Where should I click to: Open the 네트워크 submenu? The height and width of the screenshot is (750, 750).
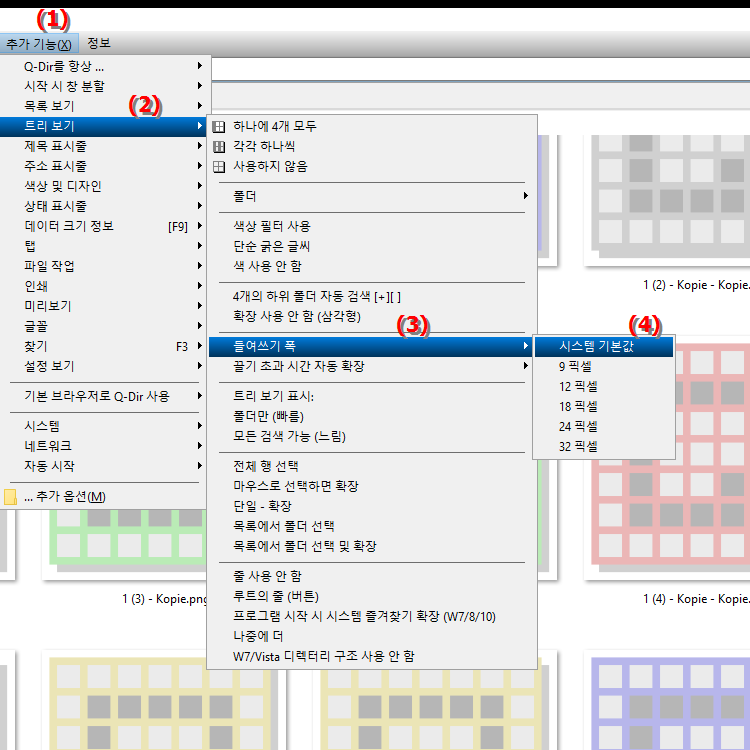pyautogui.click(x=103, y=446)
